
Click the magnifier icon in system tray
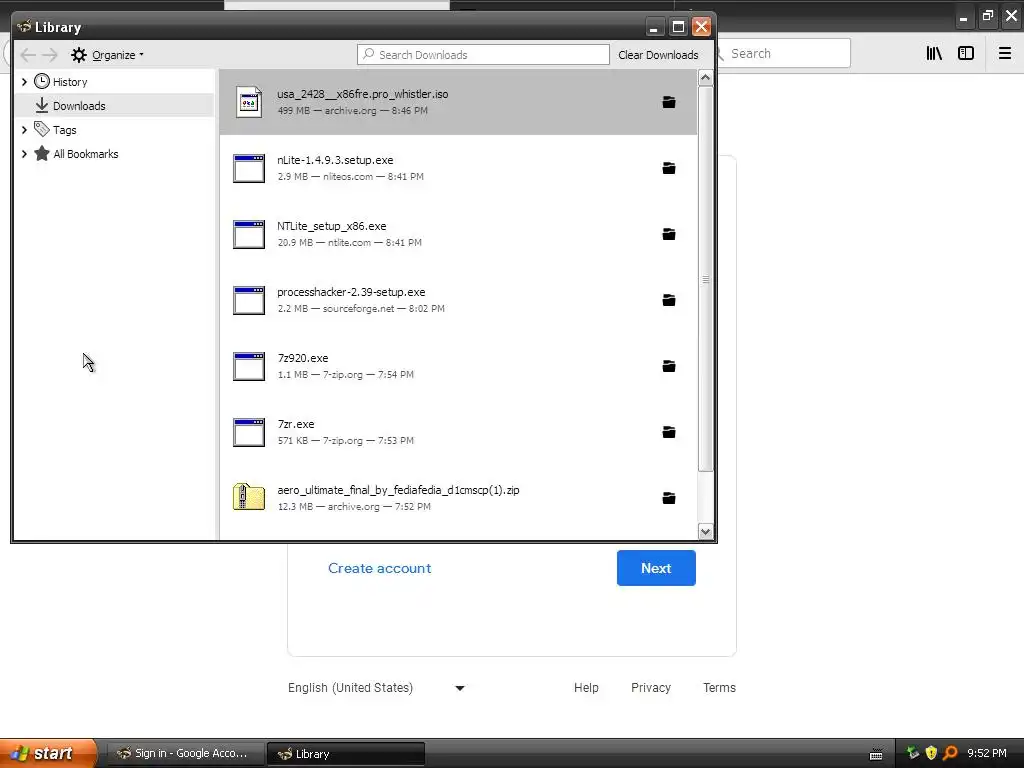click(x=950, y=753)
